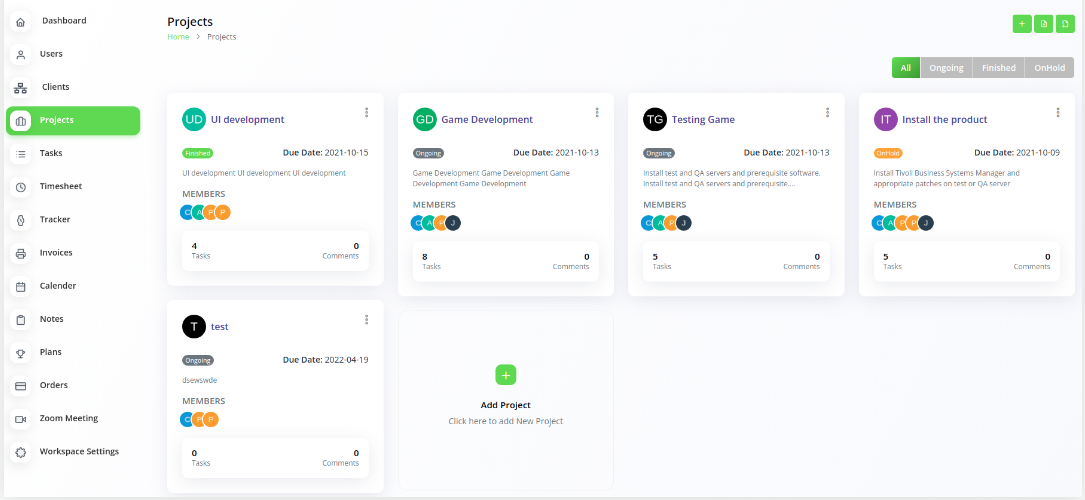This screenshot has height=500, width=1085.
Task: Select the Invoices printer icon
Action: pyautogui.click(x=21, y=253)
